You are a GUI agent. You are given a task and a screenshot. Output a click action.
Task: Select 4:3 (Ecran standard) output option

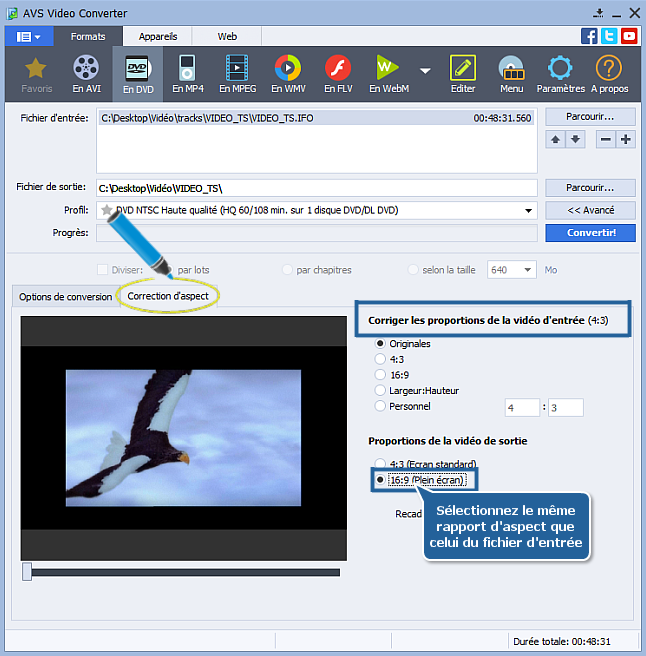(x=380, y=464)
